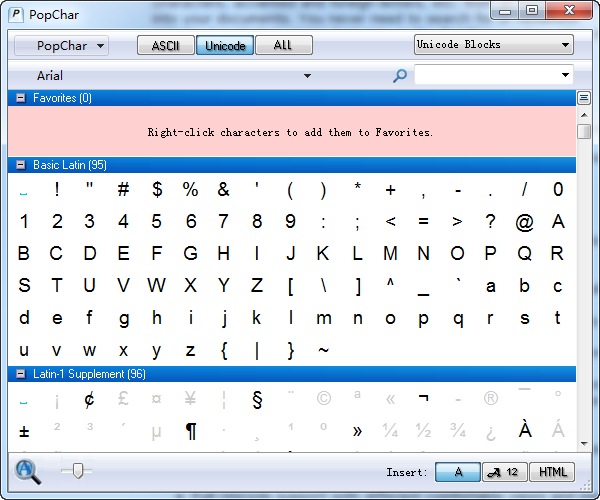The image size is (600, 500).
Task: Select the section sign § character
Action: point(257,400)
